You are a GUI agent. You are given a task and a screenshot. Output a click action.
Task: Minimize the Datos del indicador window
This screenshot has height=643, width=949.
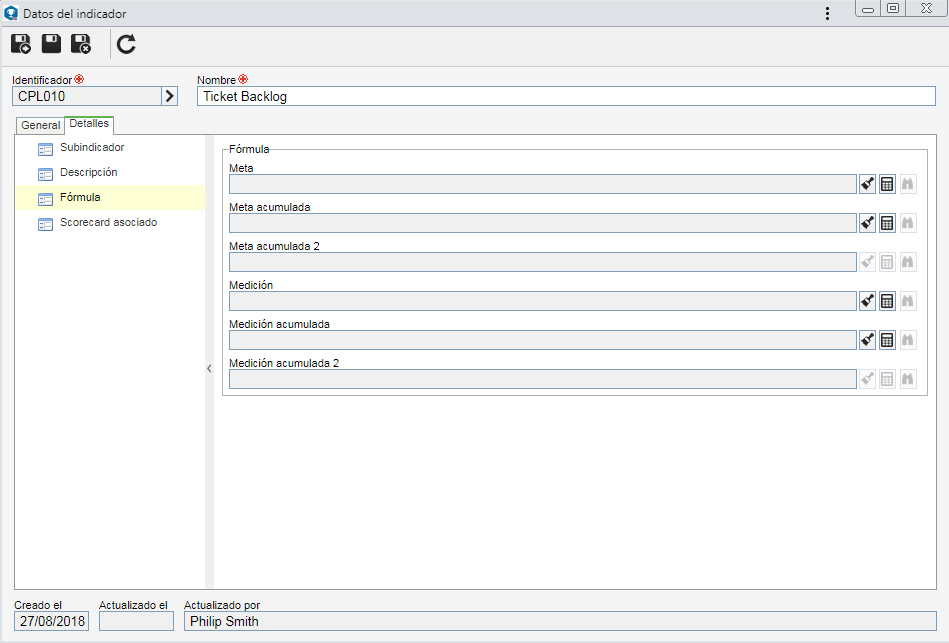pos(869,8)
